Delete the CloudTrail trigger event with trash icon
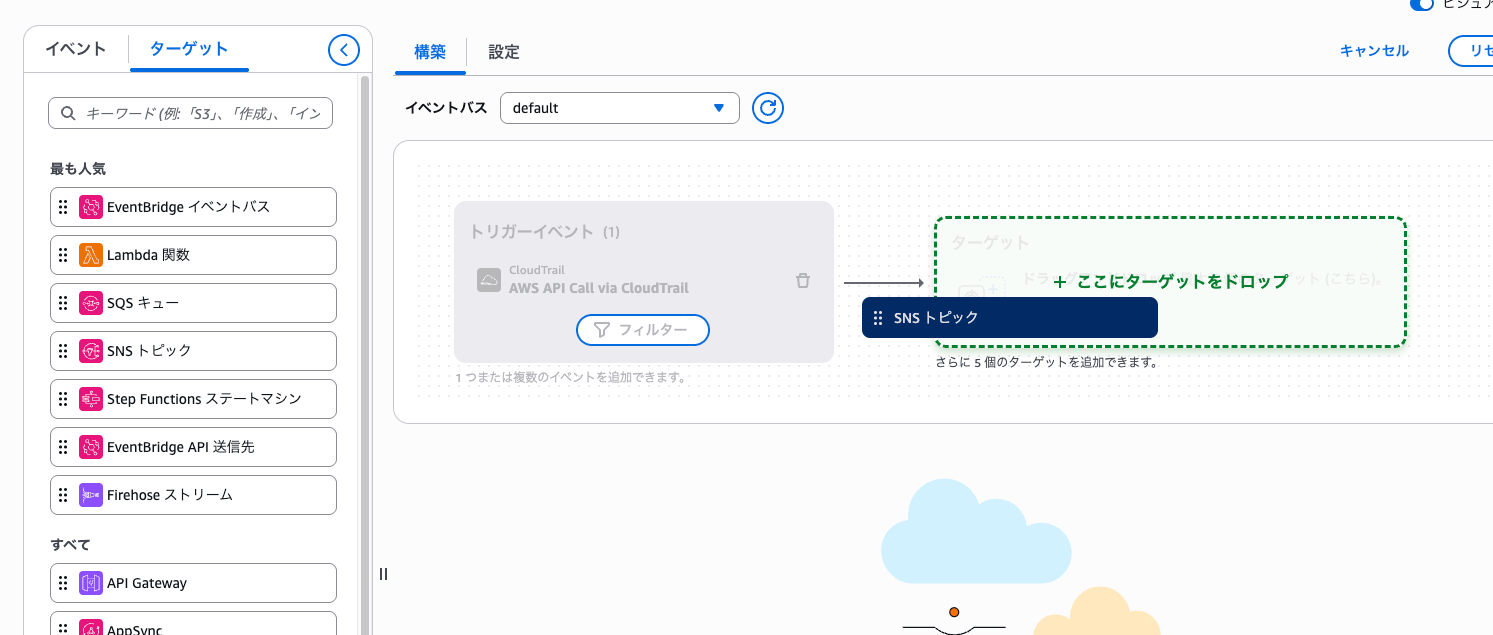1493x635 pixels. [802, 281]
